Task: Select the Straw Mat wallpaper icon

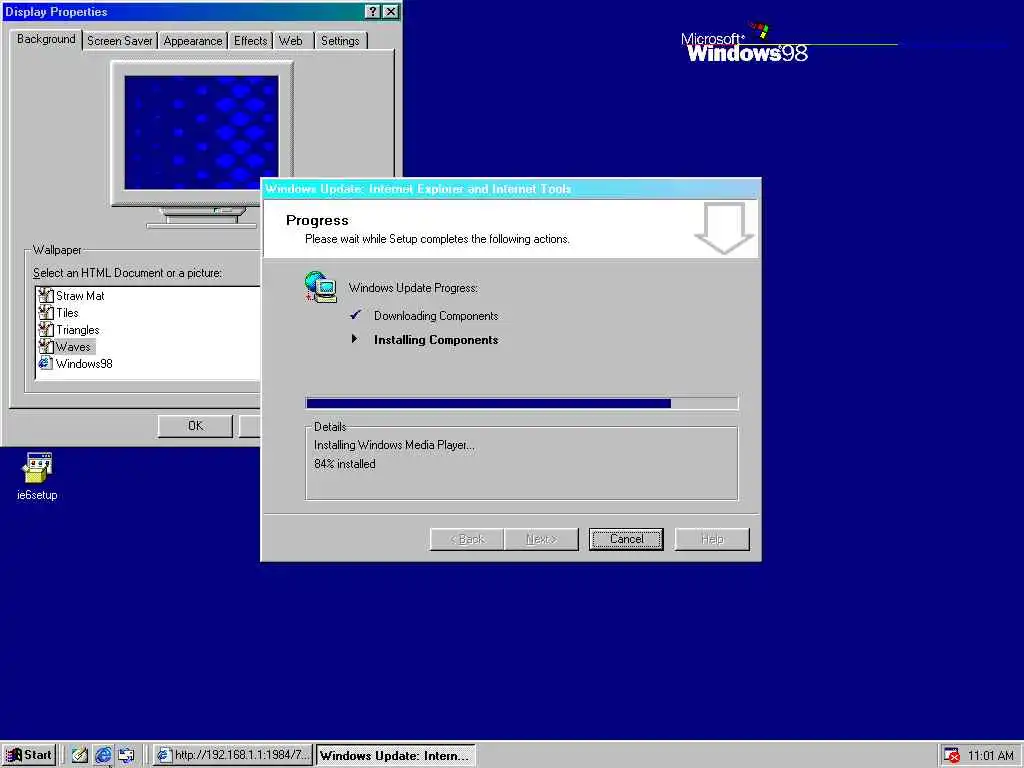Action: (45, 295)
